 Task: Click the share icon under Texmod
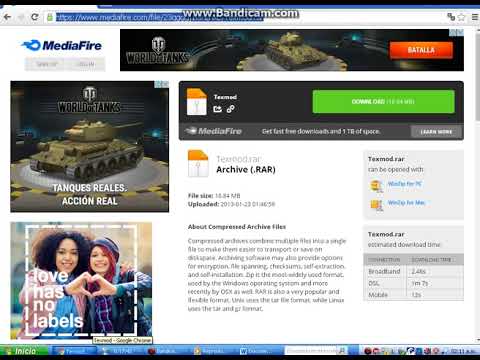click(217, 109)
